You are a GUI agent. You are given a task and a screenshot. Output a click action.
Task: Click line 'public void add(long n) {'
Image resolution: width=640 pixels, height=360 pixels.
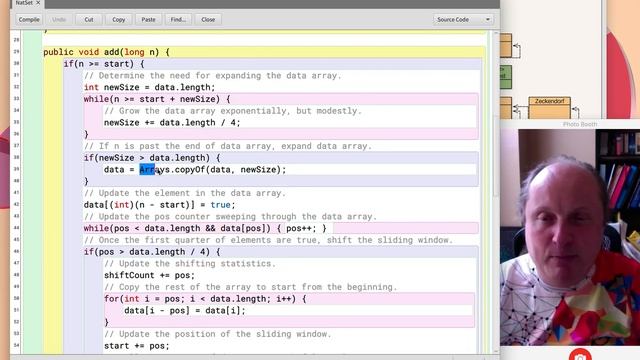click(106, 52)
